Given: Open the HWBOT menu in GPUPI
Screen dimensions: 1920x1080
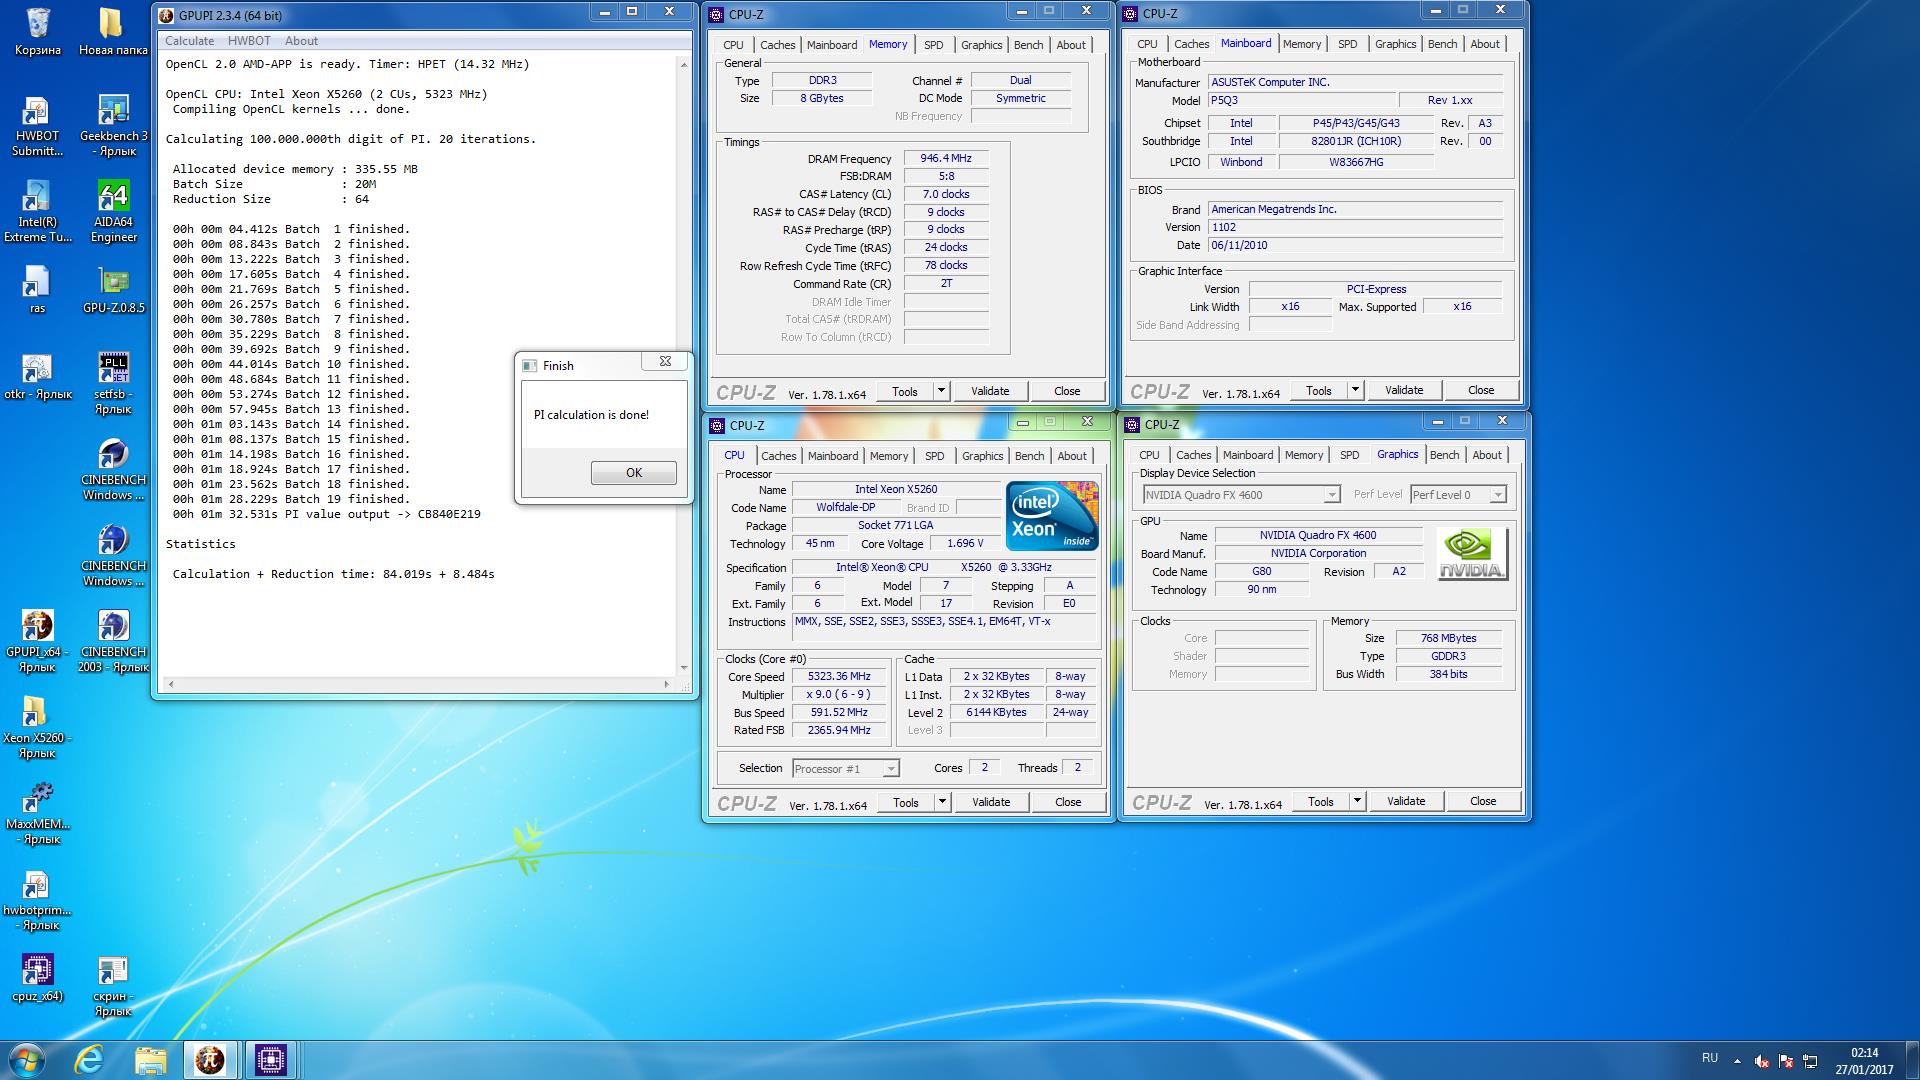Looking at the screenshot, I should pos(249,41).
